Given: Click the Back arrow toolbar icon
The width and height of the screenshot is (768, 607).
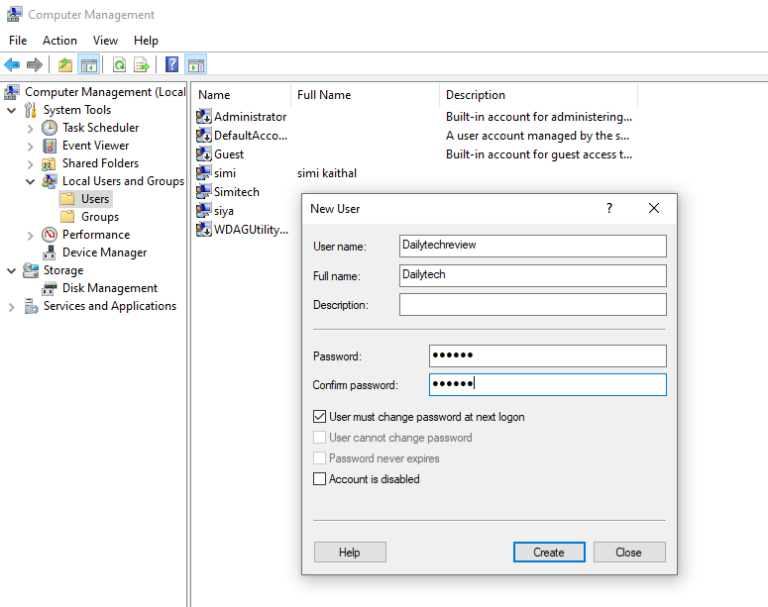Looking at the screenshot, I should point(12,65).
